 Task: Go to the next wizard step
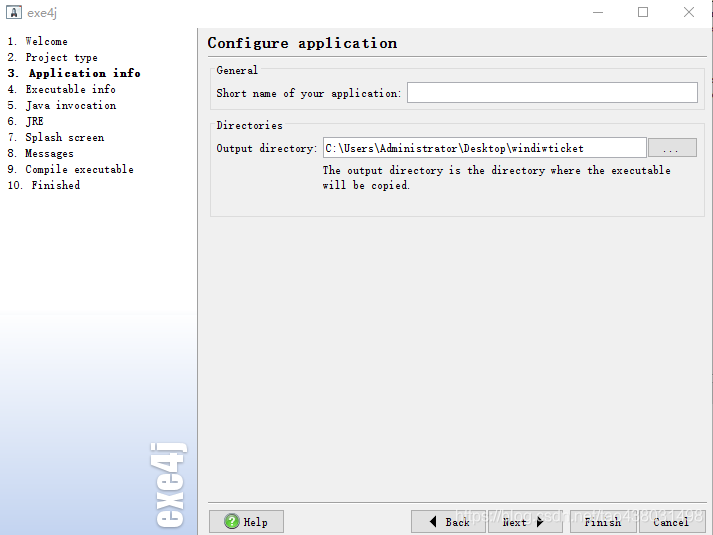click(525, 521)
